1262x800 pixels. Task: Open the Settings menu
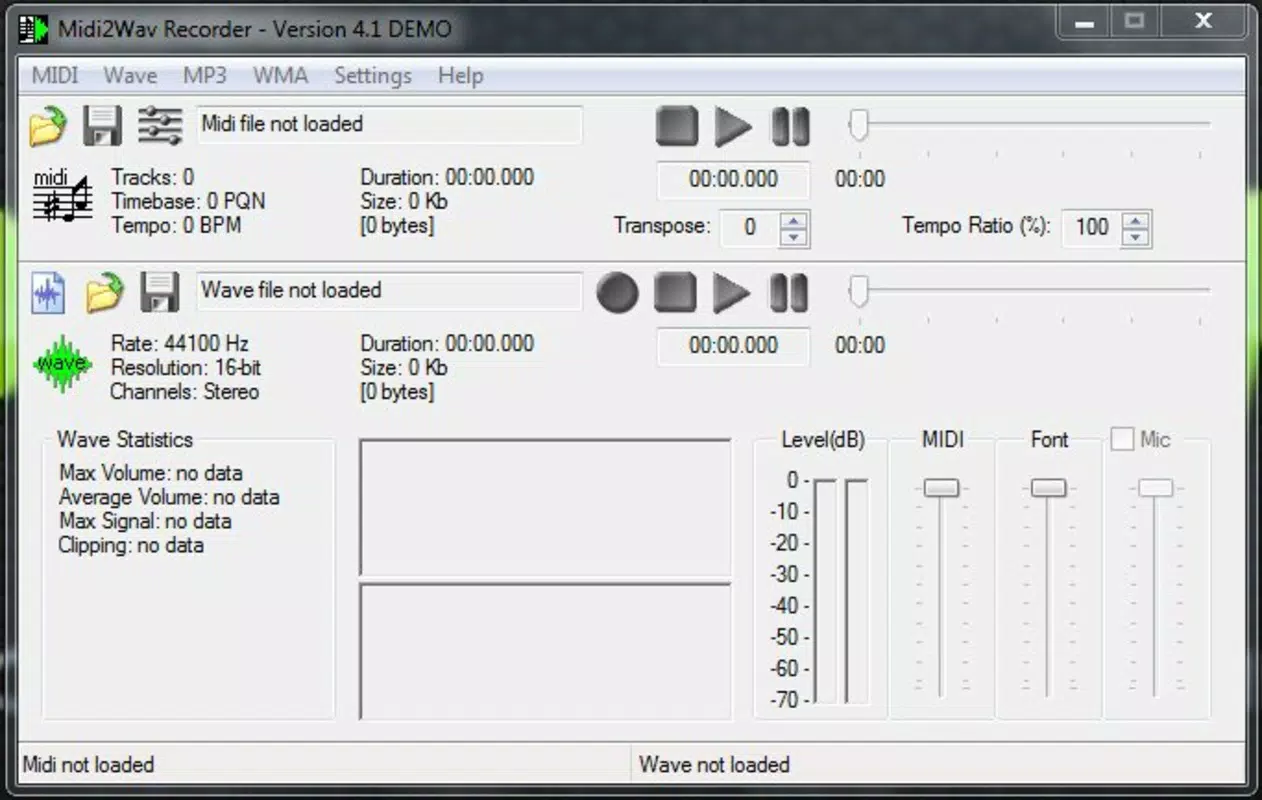pyautogui.click(x=373, y=76)
